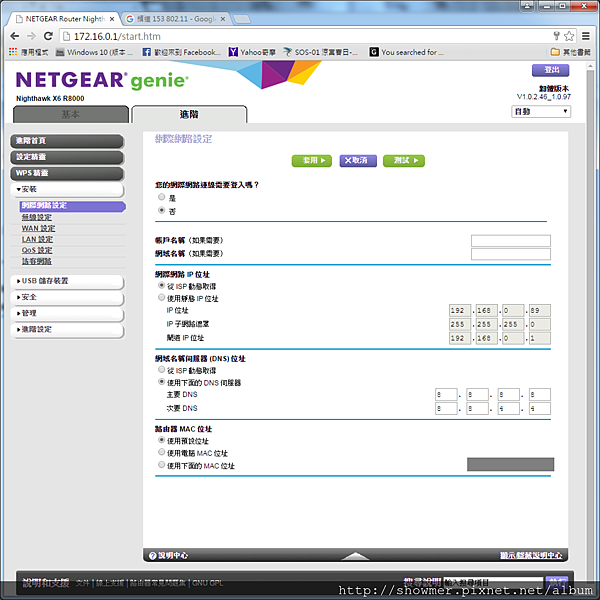Click the last secondary DNS octet field

pyautogui.click(x=540, y=408)
